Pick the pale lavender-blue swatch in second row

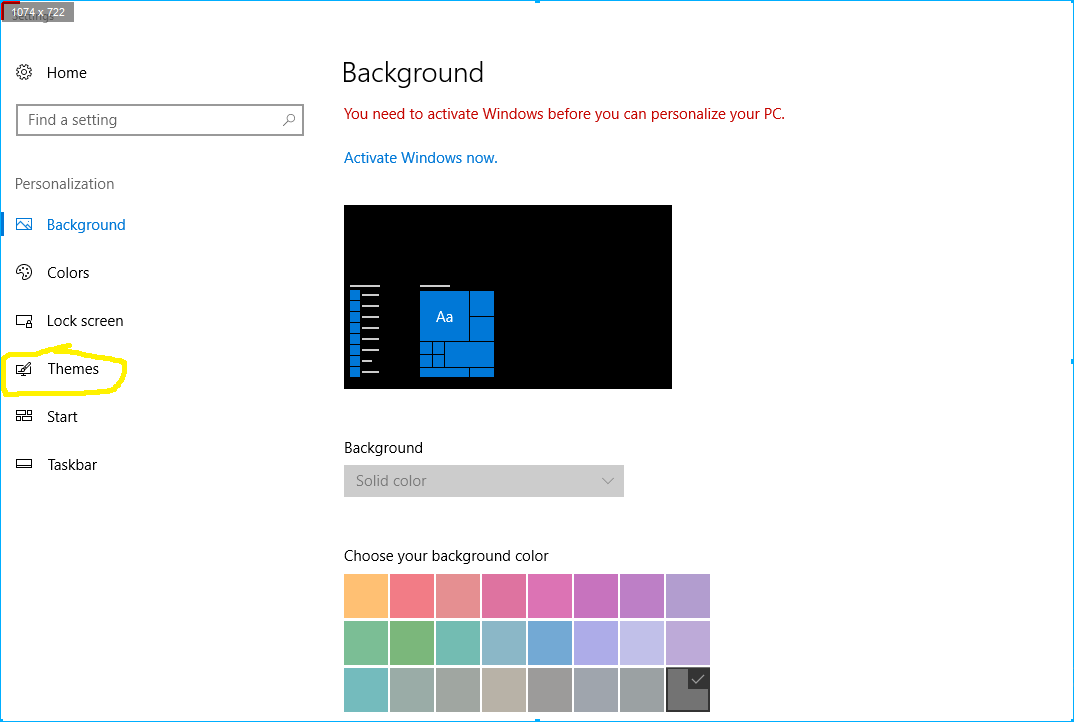point(642,643)
